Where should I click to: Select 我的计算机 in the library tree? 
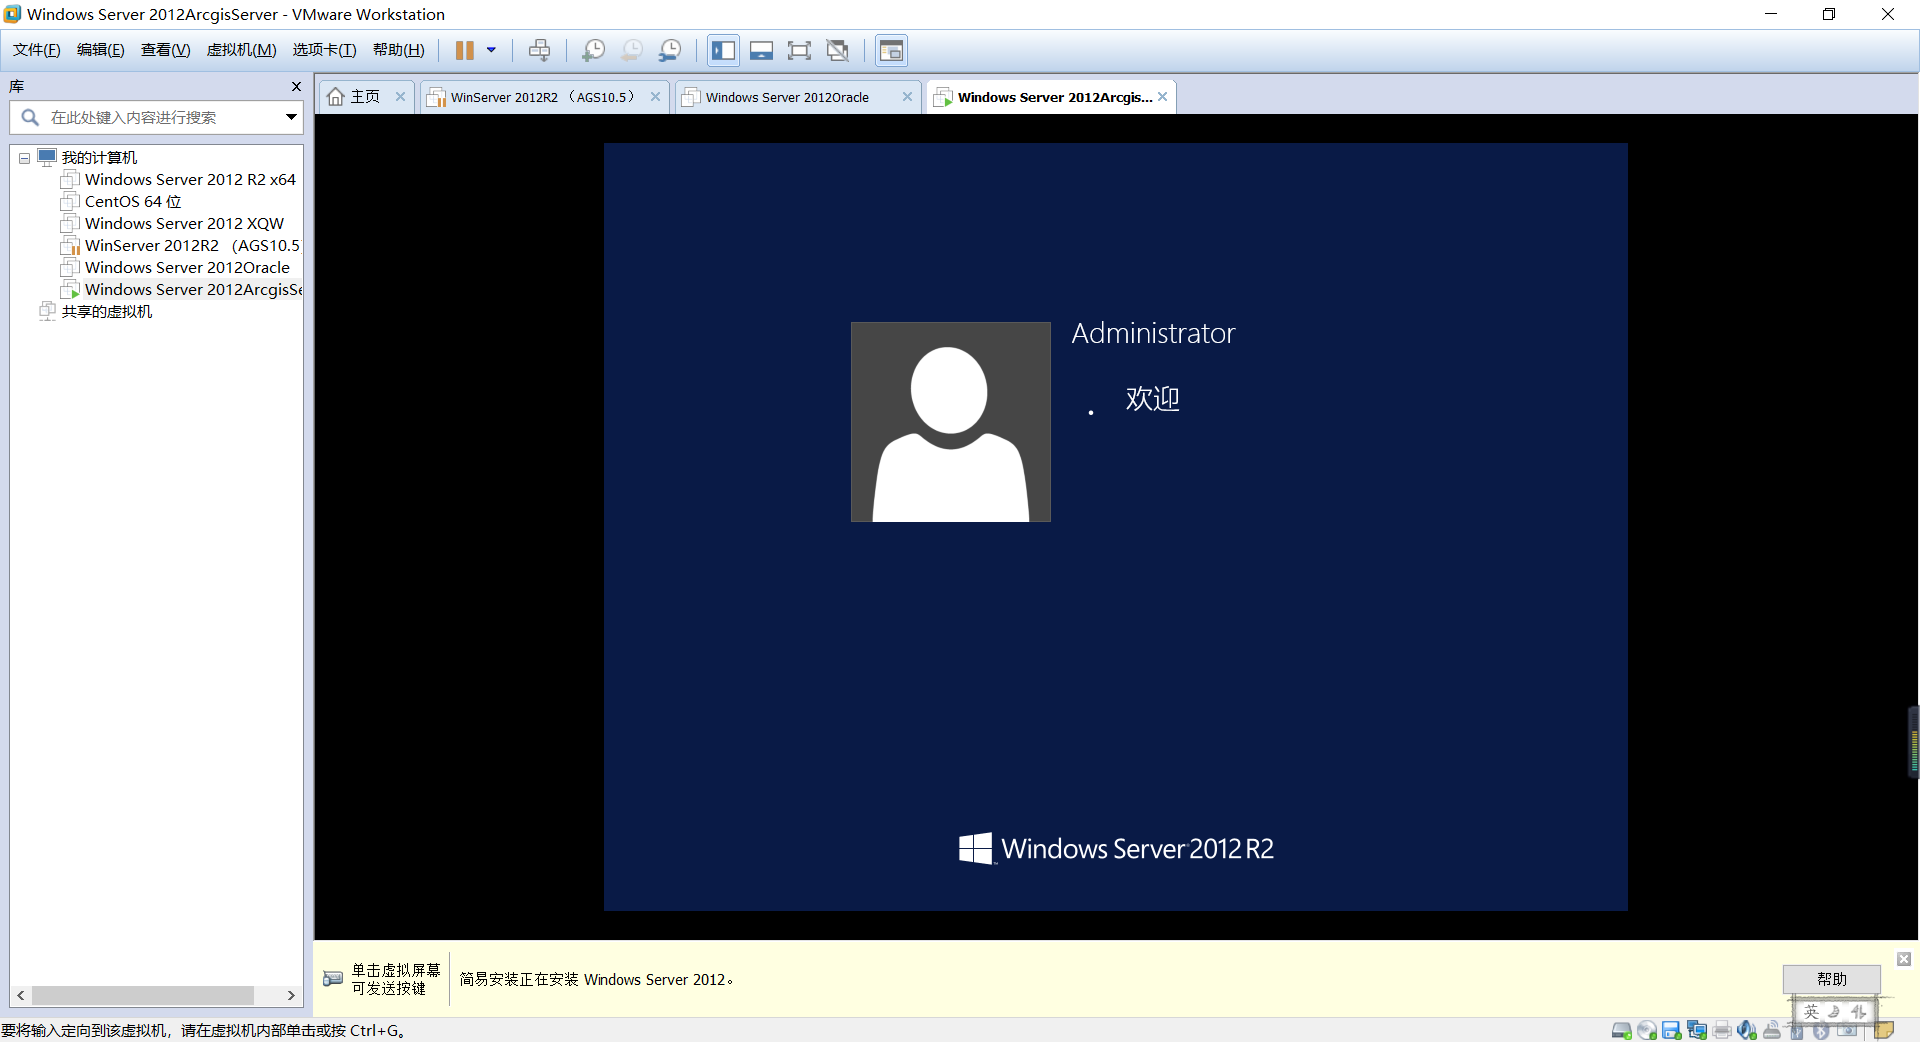(x=99, y=157)
